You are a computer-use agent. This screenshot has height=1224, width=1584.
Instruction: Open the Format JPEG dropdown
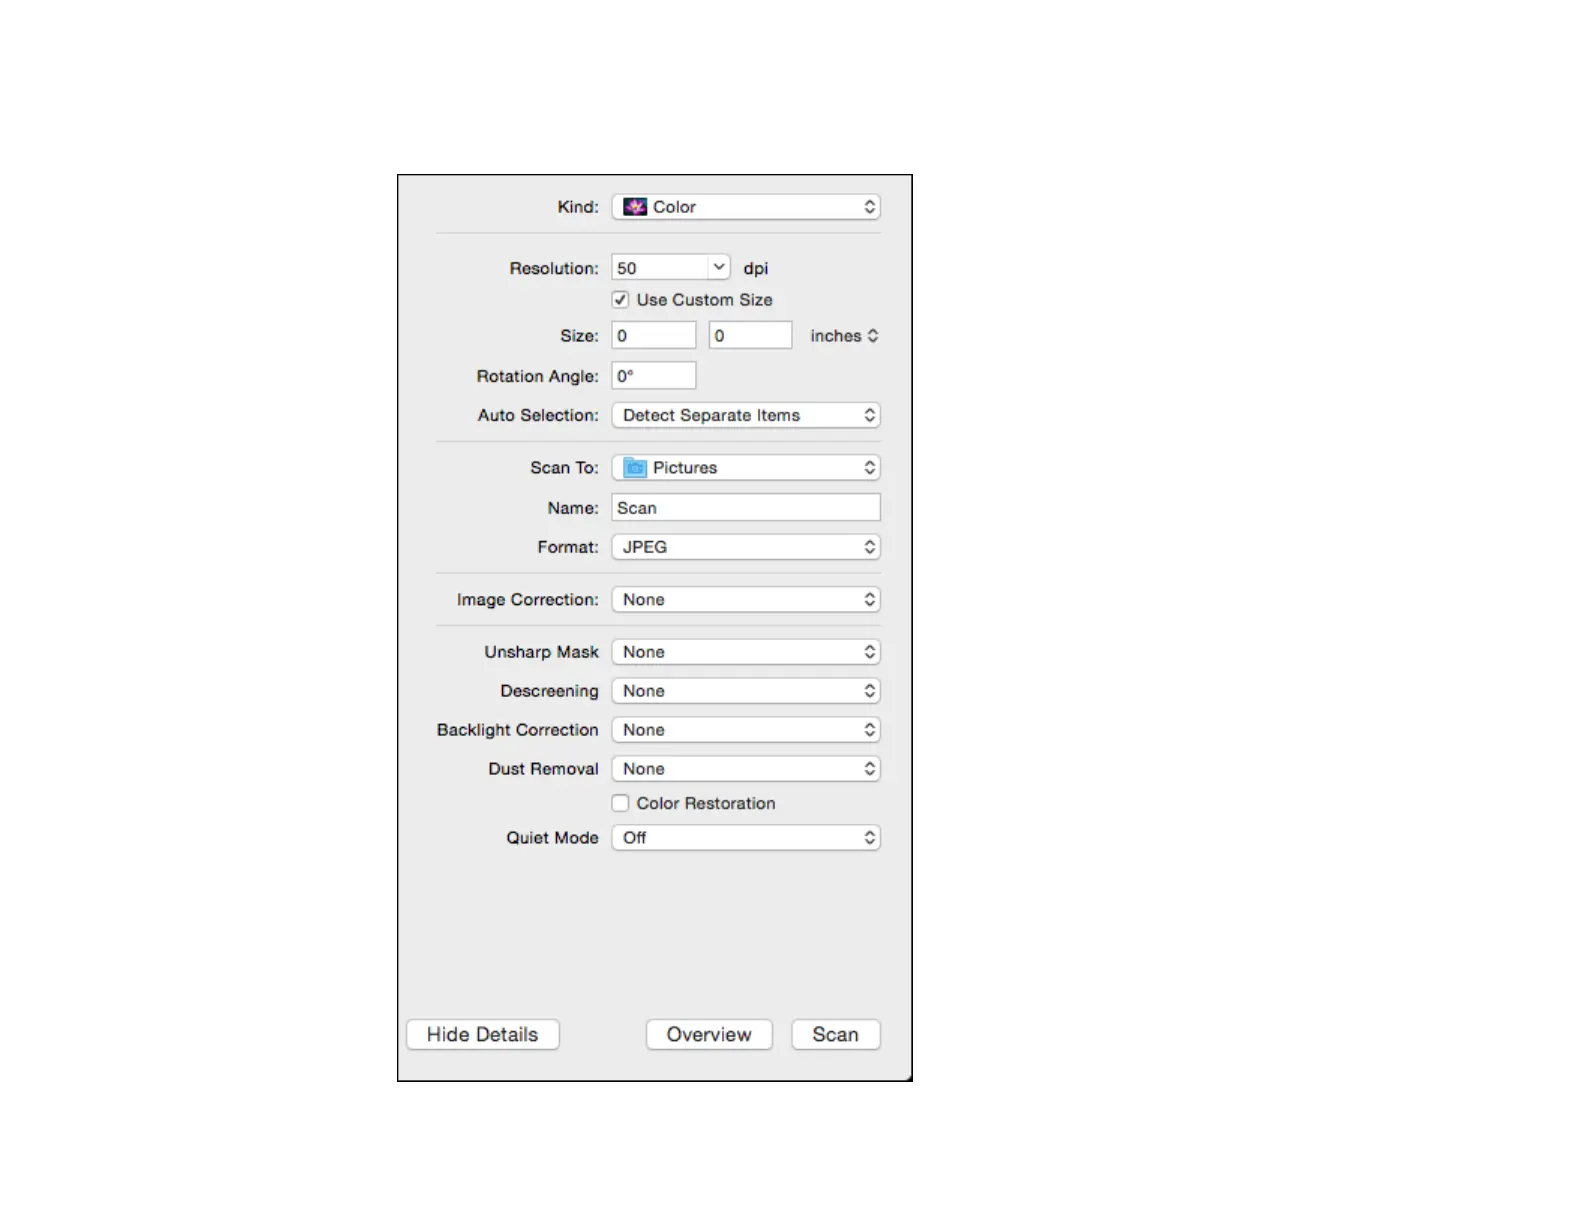[x=746, y=547]
